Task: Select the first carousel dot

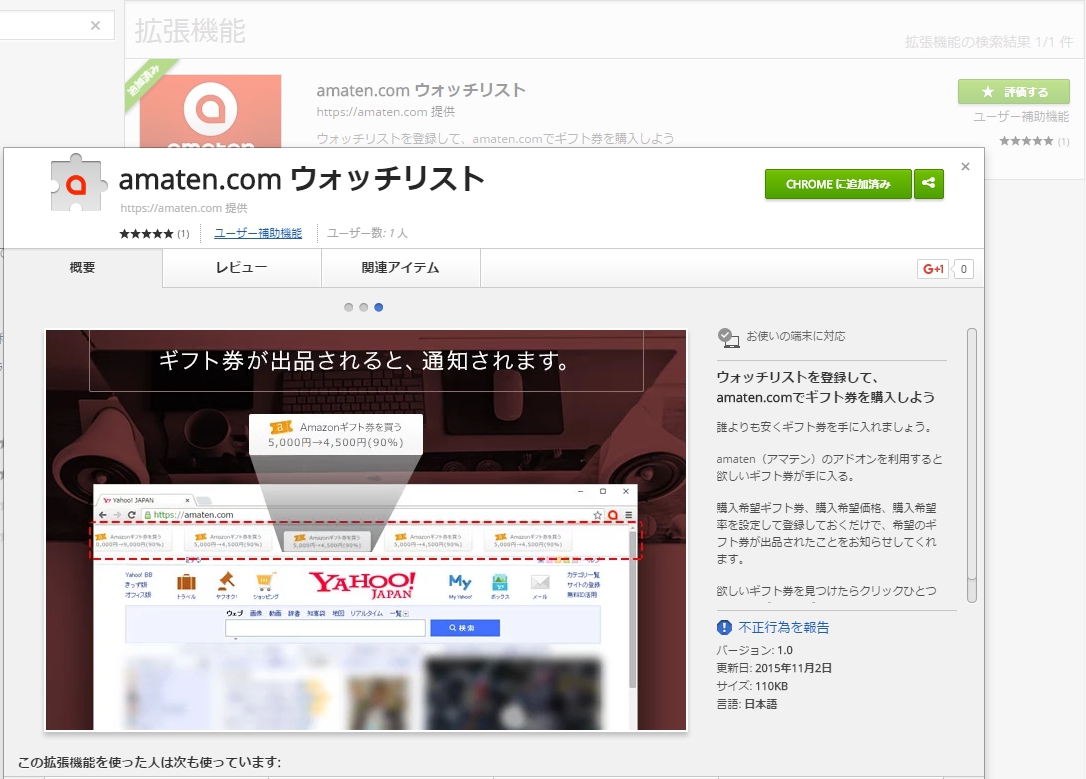Action: coord(348,307)
